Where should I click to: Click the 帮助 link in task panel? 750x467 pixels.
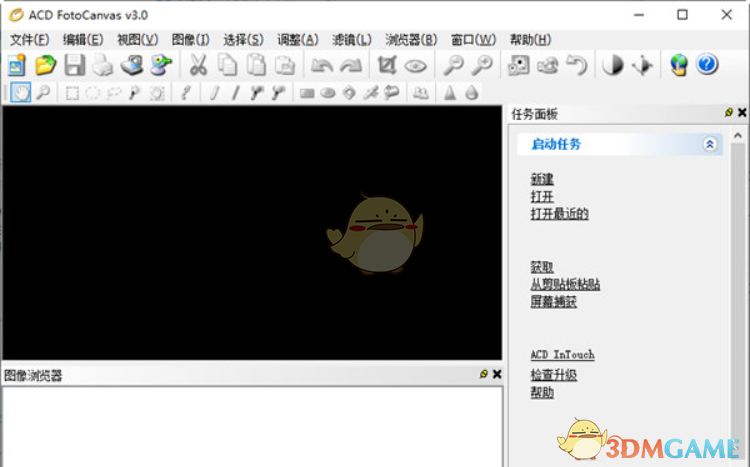pos(542,392)
